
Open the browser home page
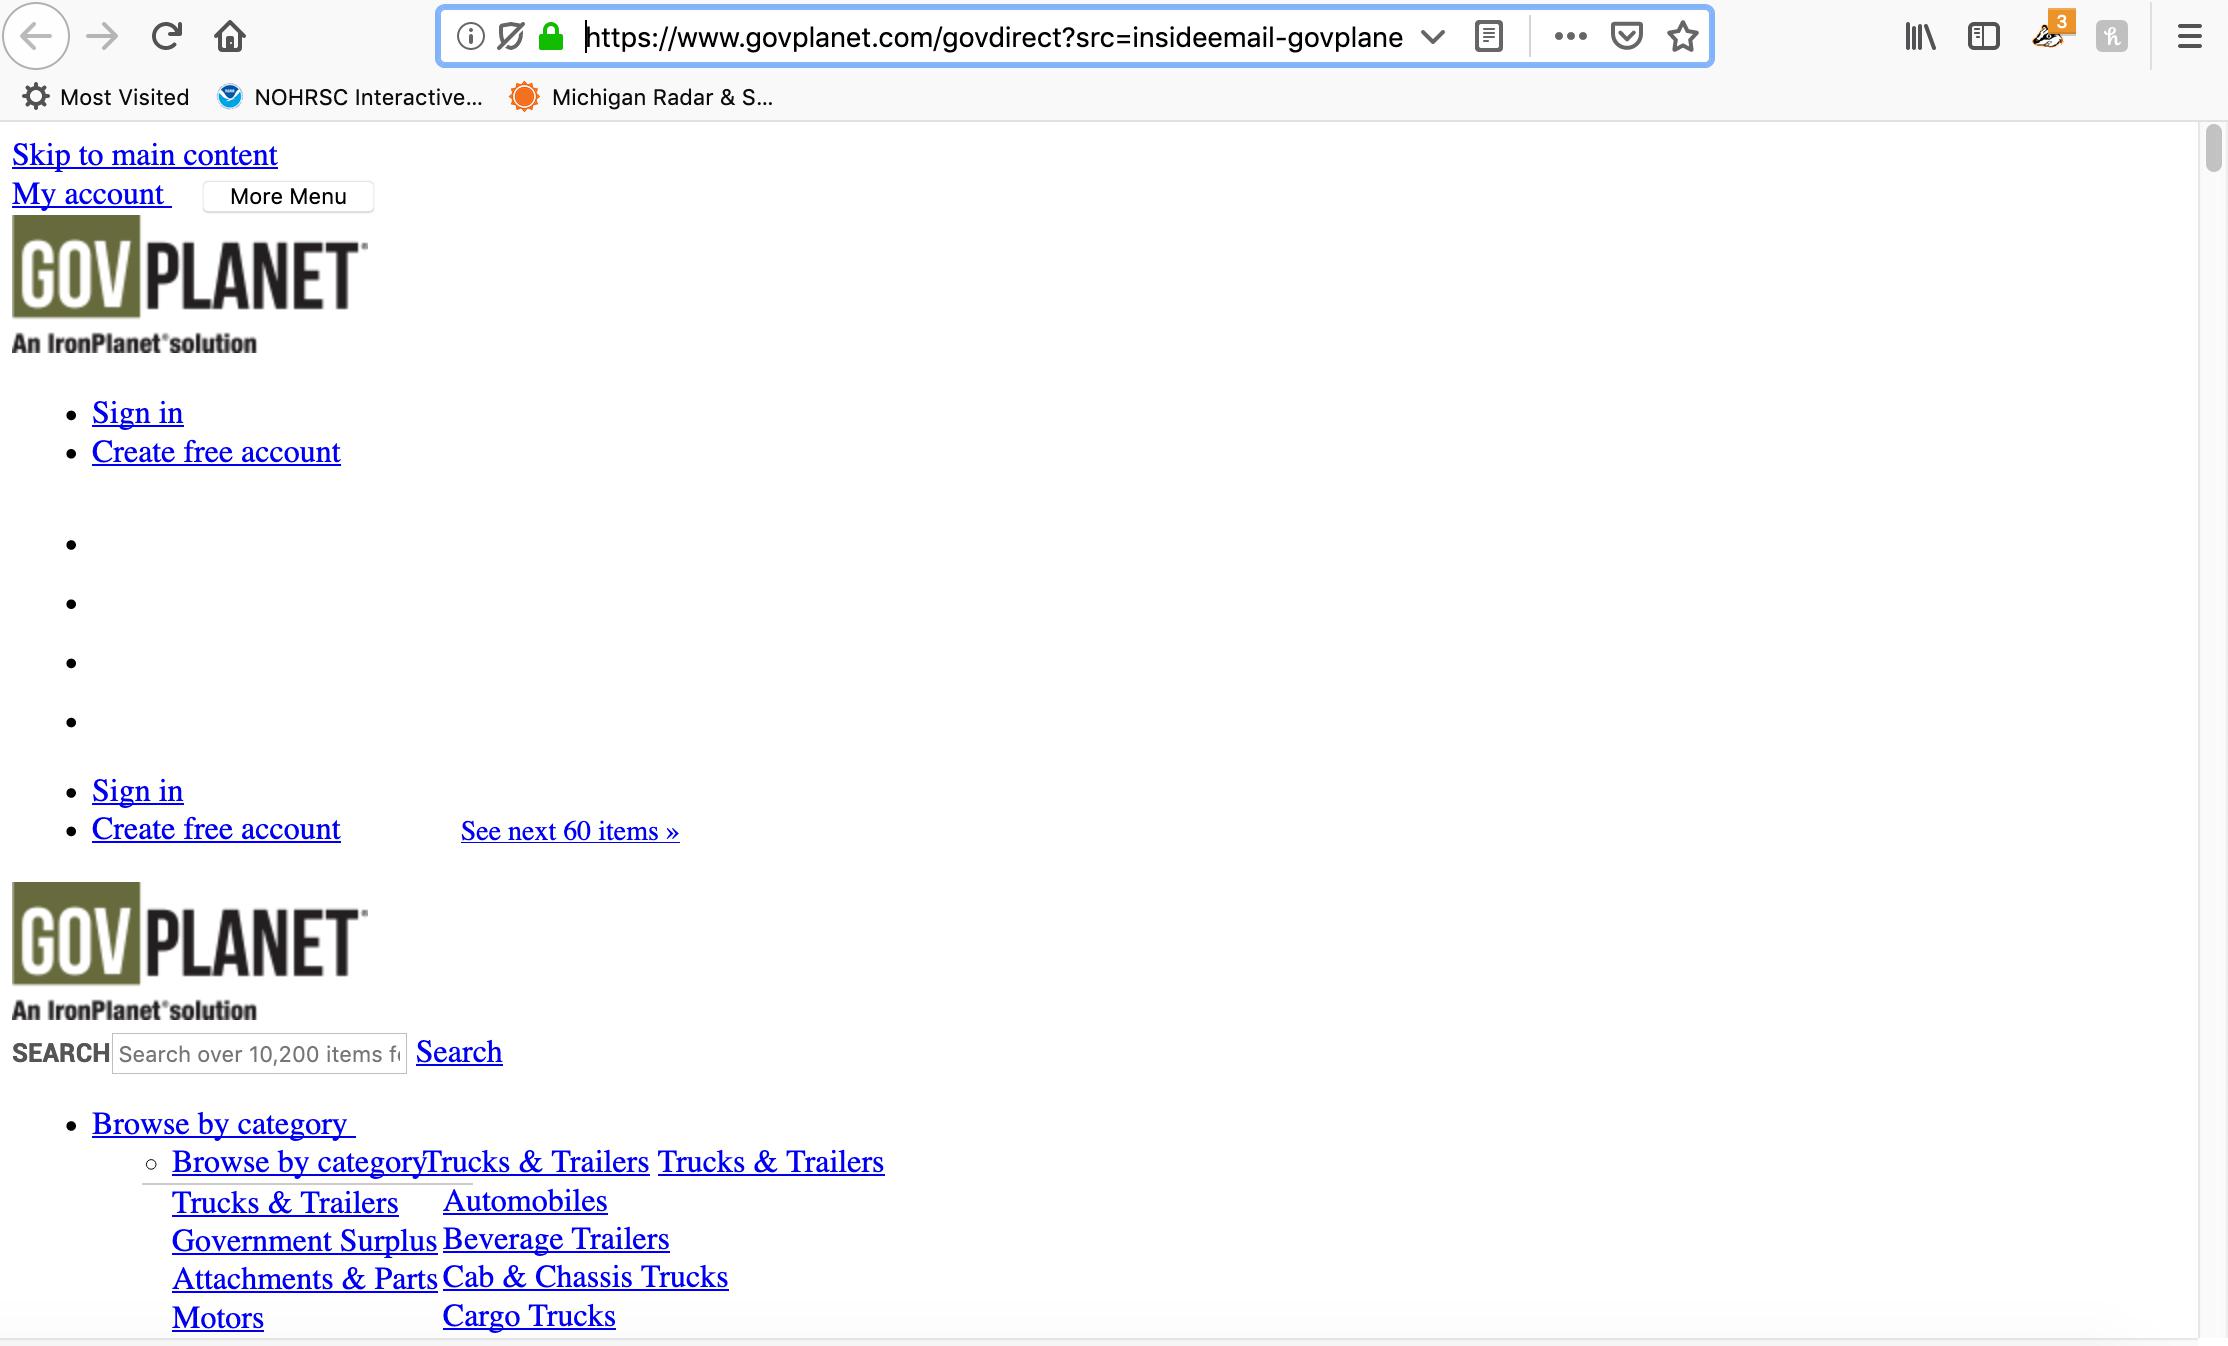click(230, 36)
